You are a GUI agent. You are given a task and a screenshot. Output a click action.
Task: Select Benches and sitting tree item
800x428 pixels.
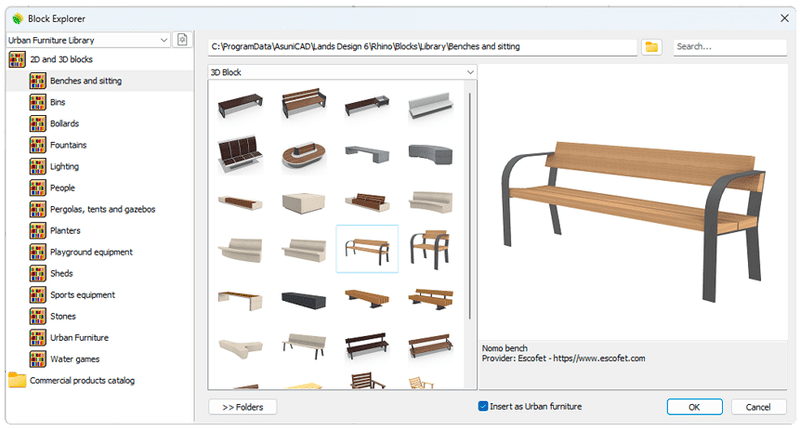coord(86,81)
